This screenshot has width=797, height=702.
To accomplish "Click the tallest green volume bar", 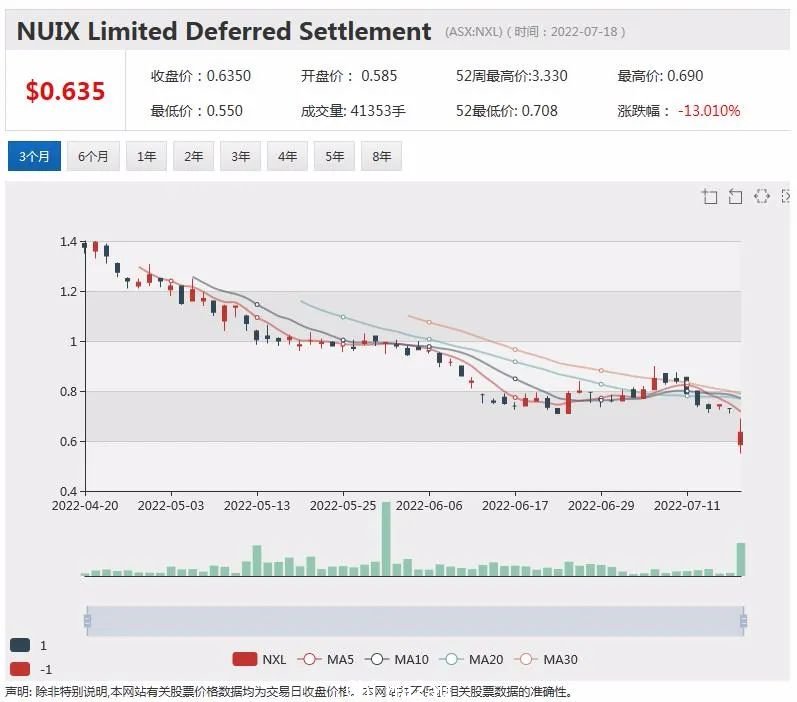I will coord(386,539).
